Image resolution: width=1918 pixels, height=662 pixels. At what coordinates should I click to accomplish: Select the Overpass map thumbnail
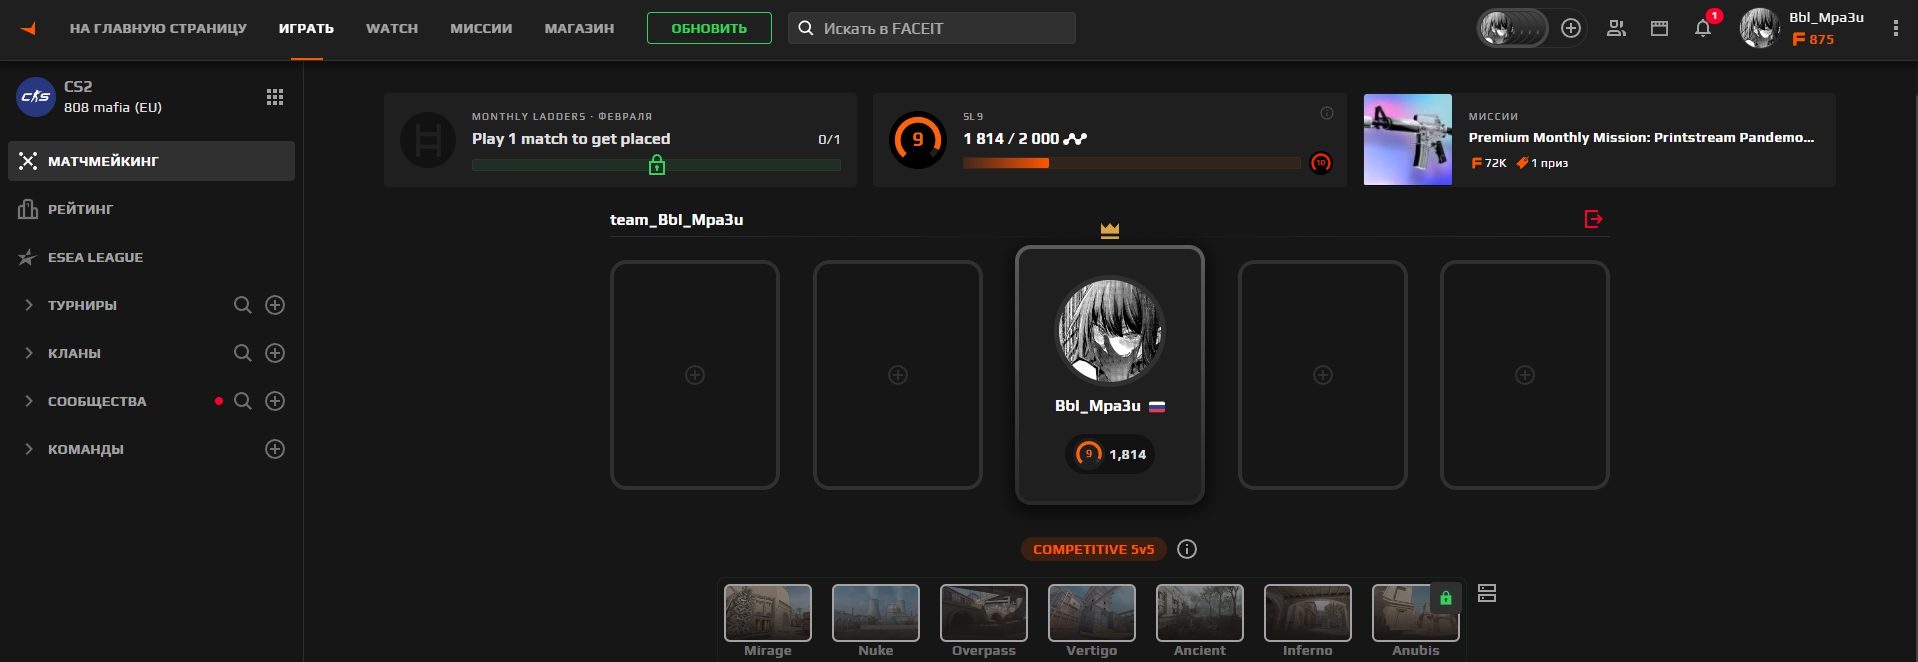coord(984,613)
